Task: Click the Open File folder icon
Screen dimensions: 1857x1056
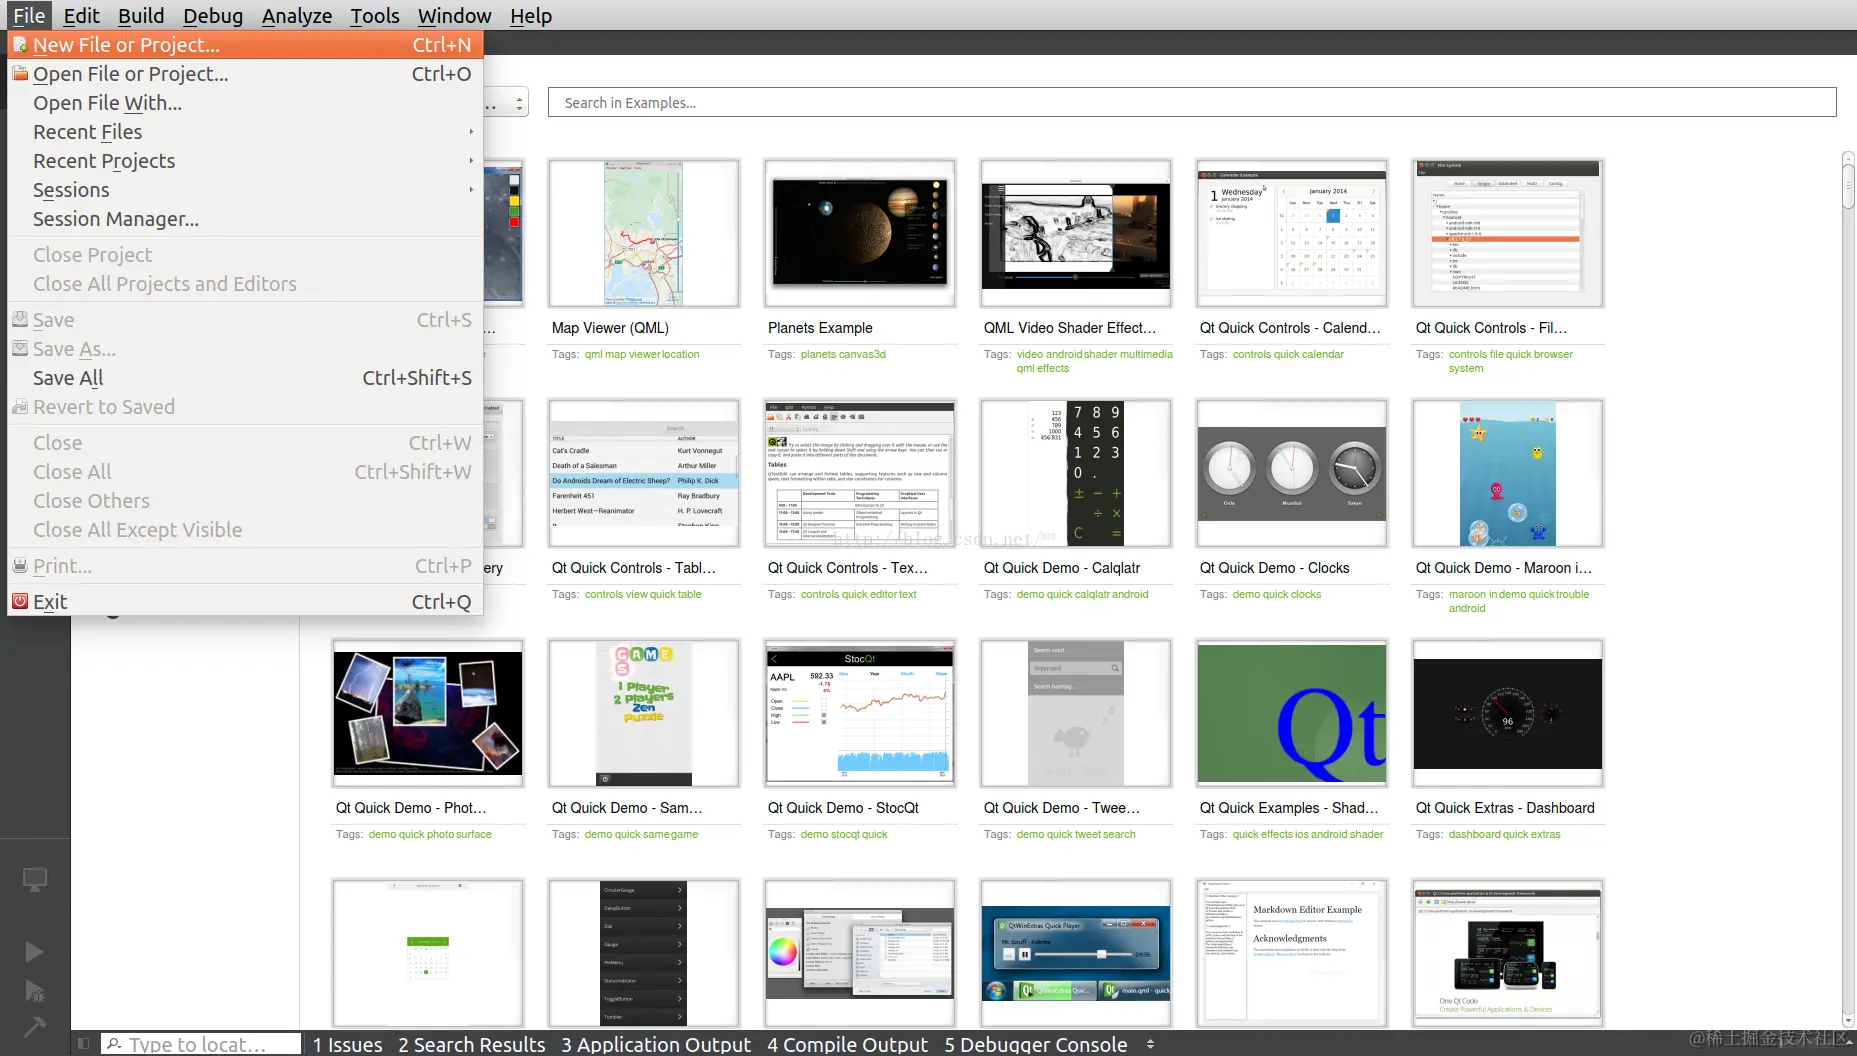Action: point(20,74)
